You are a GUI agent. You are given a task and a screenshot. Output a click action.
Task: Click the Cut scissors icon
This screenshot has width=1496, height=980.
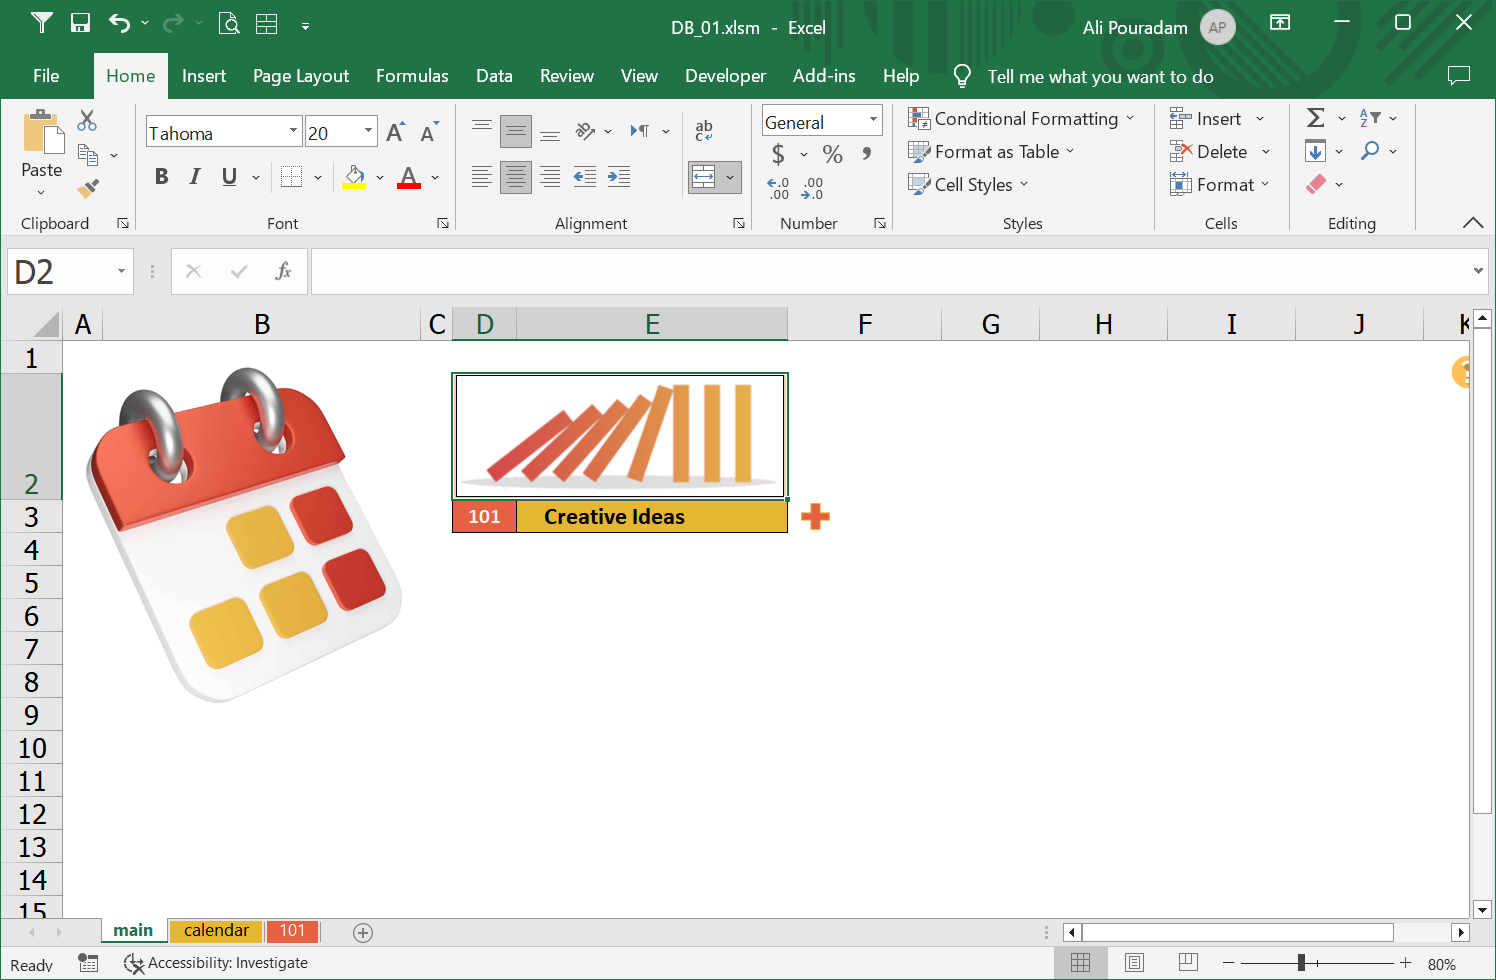[x=87, y=121]
